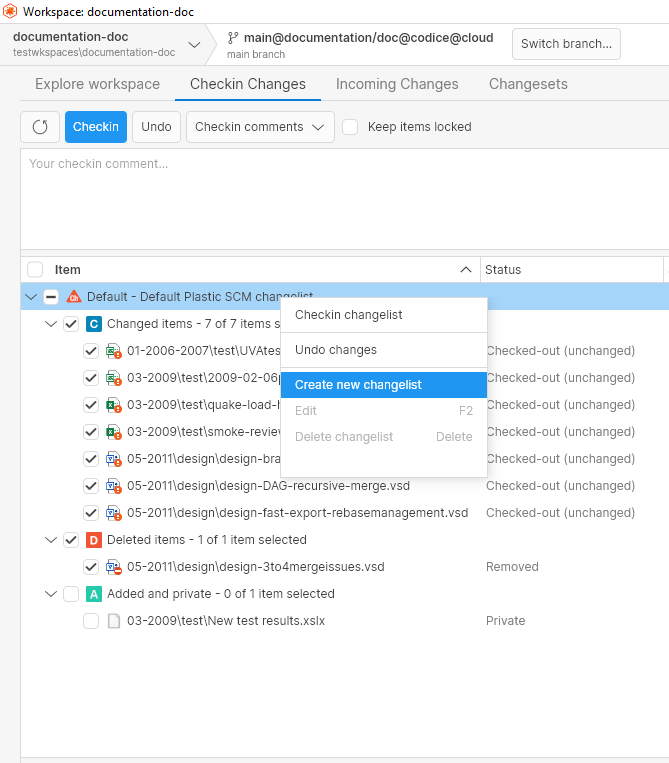Select the Checkin Changes tab
Viewport: 669px width, 763px height.
pos(248,84)
